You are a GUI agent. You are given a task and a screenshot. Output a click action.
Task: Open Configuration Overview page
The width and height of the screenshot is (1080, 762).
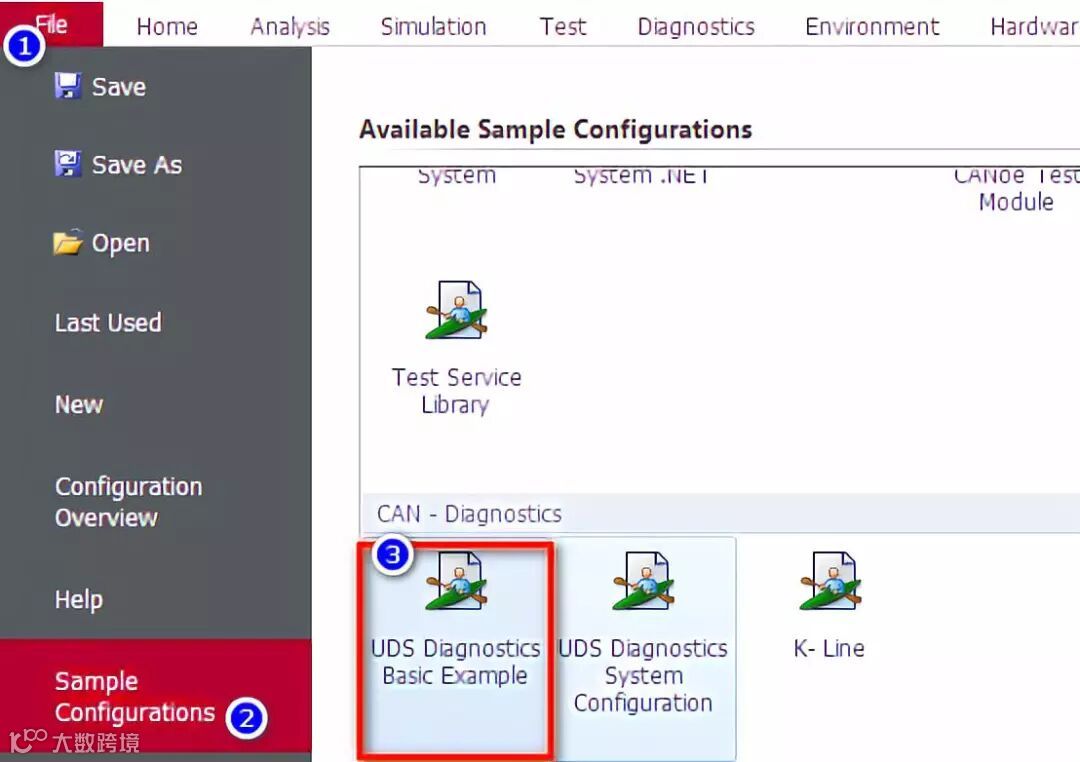[129, 502]
